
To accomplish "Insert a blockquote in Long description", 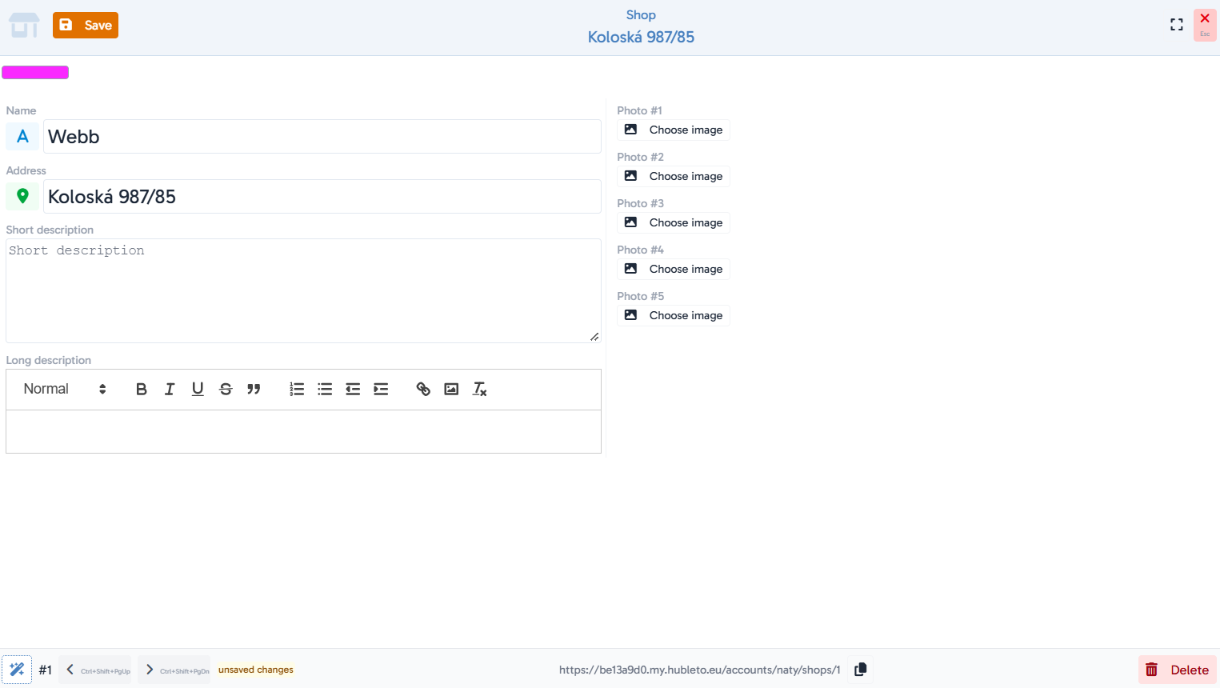I will [x=254, y=389].
